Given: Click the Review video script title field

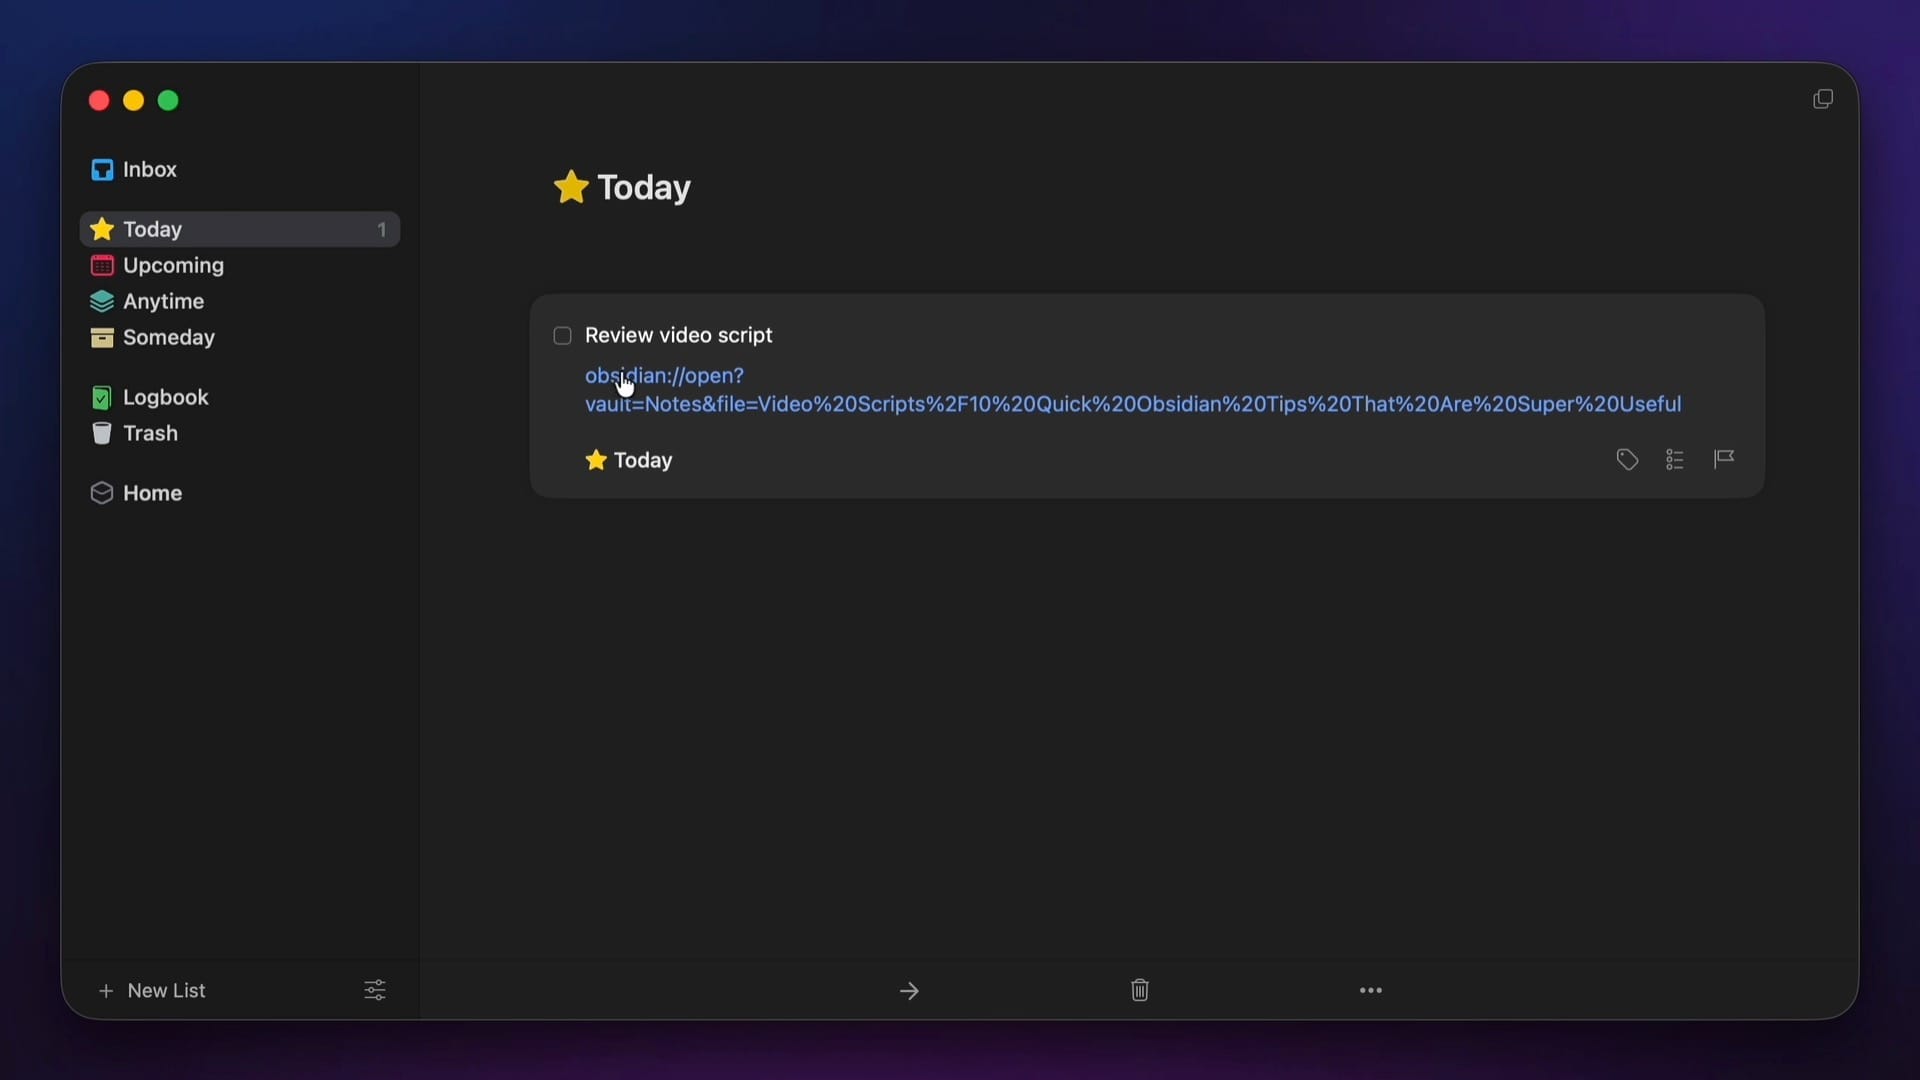Looking at the screenshot, I should point(679,336).
